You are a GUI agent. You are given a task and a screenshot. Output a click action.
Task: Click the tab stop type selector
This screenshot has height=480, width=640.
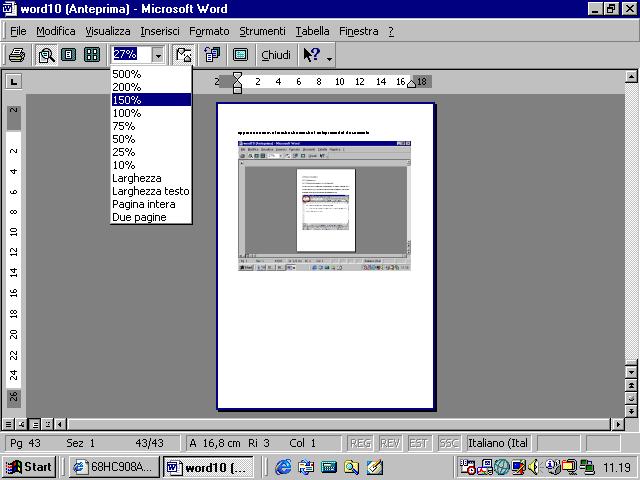13,82
